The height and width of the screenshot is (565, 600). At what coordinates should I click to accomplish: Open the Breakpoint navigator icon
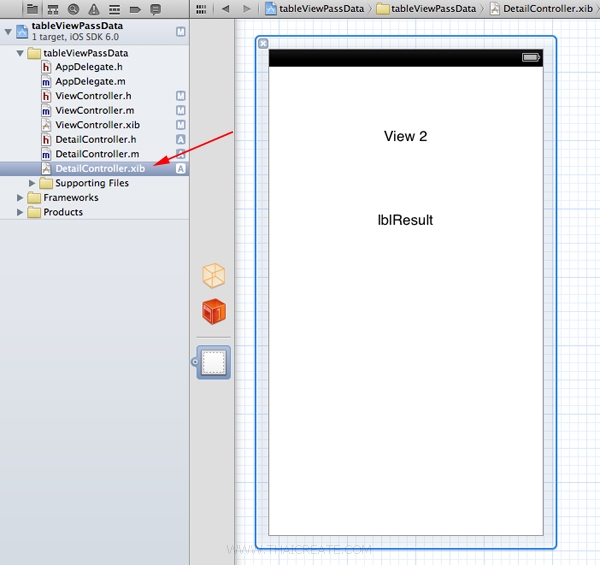click(135, 9)
